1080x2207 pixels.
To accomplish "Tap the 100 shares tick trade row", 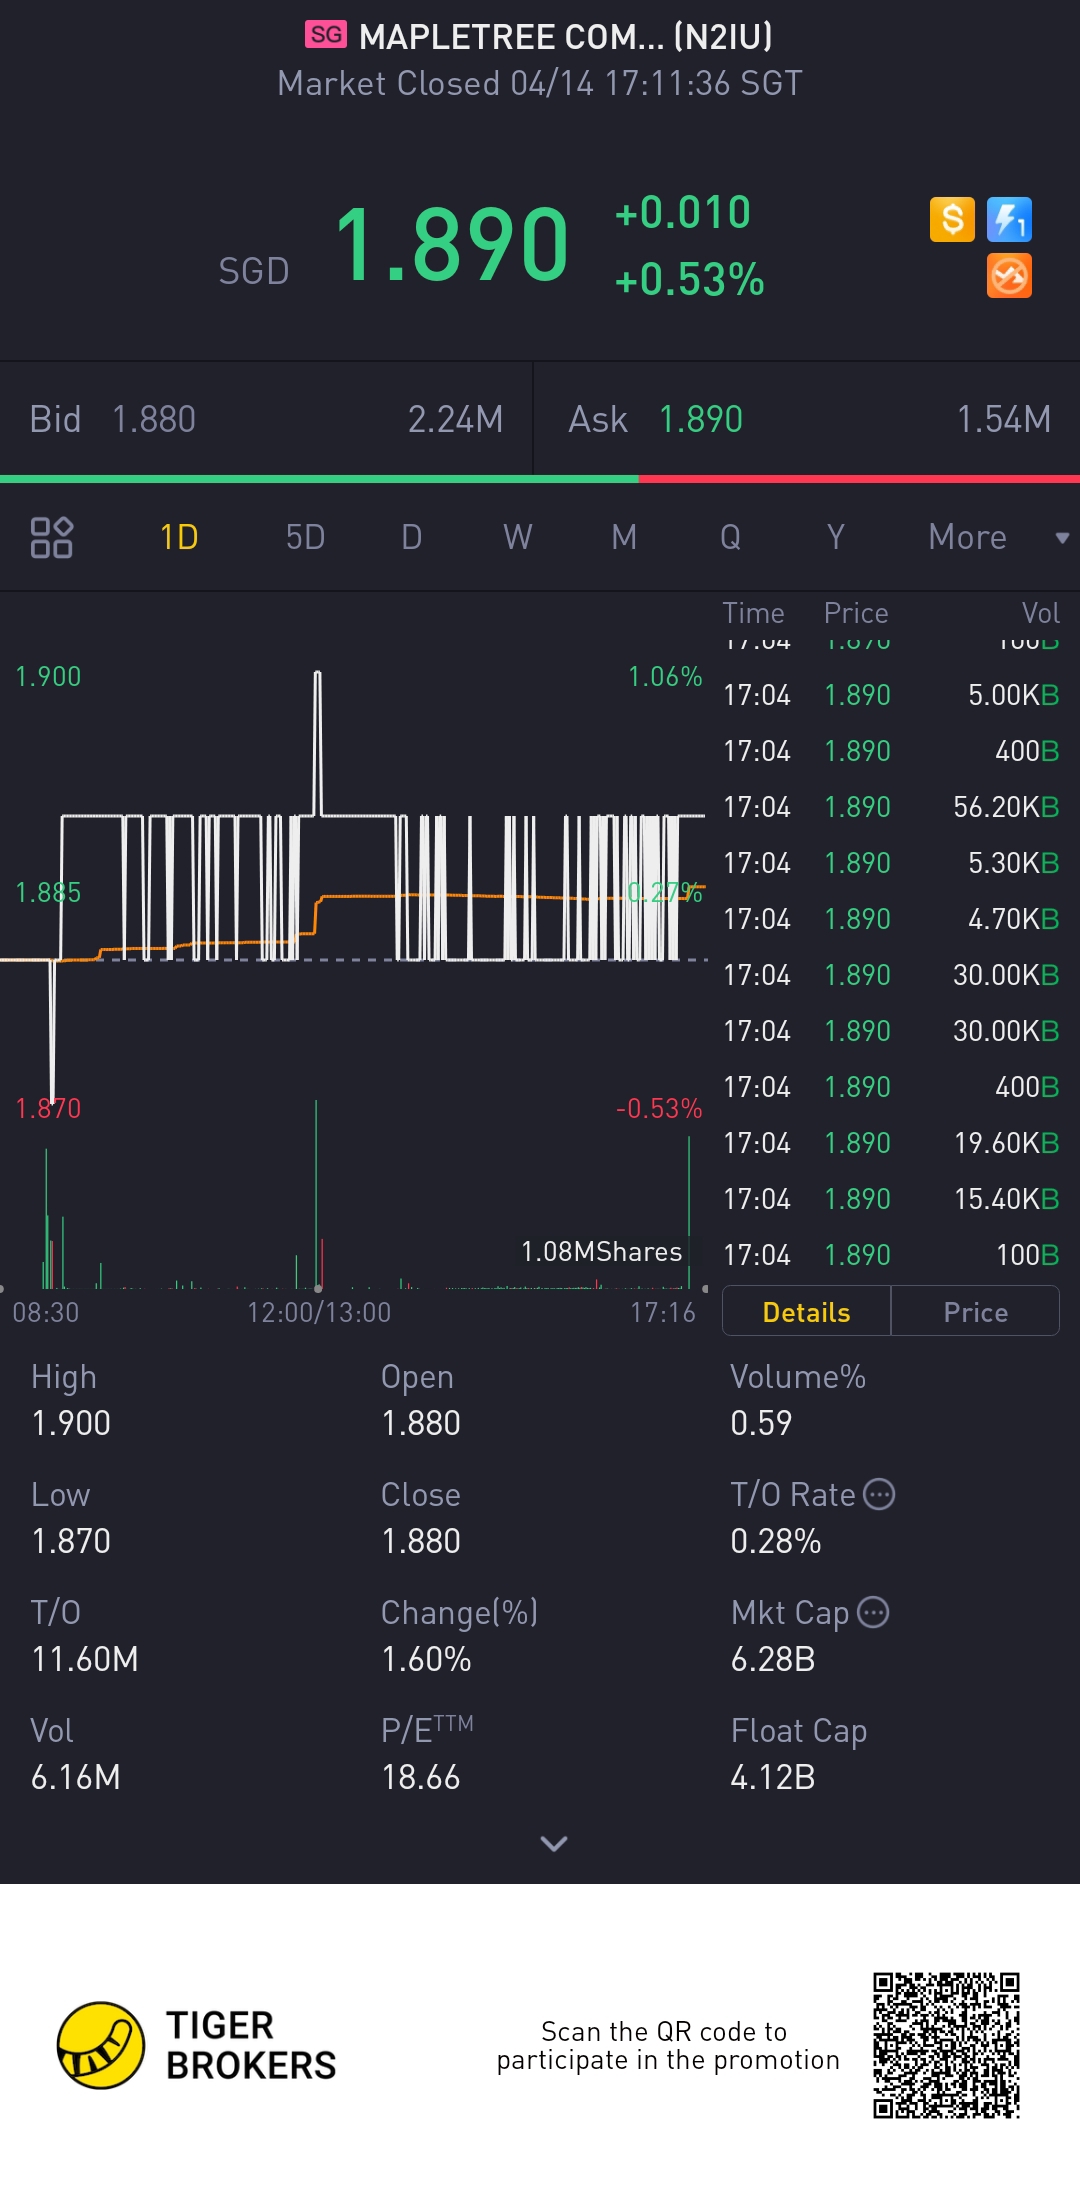I will pyautogui.click(x=891, y=1255).
